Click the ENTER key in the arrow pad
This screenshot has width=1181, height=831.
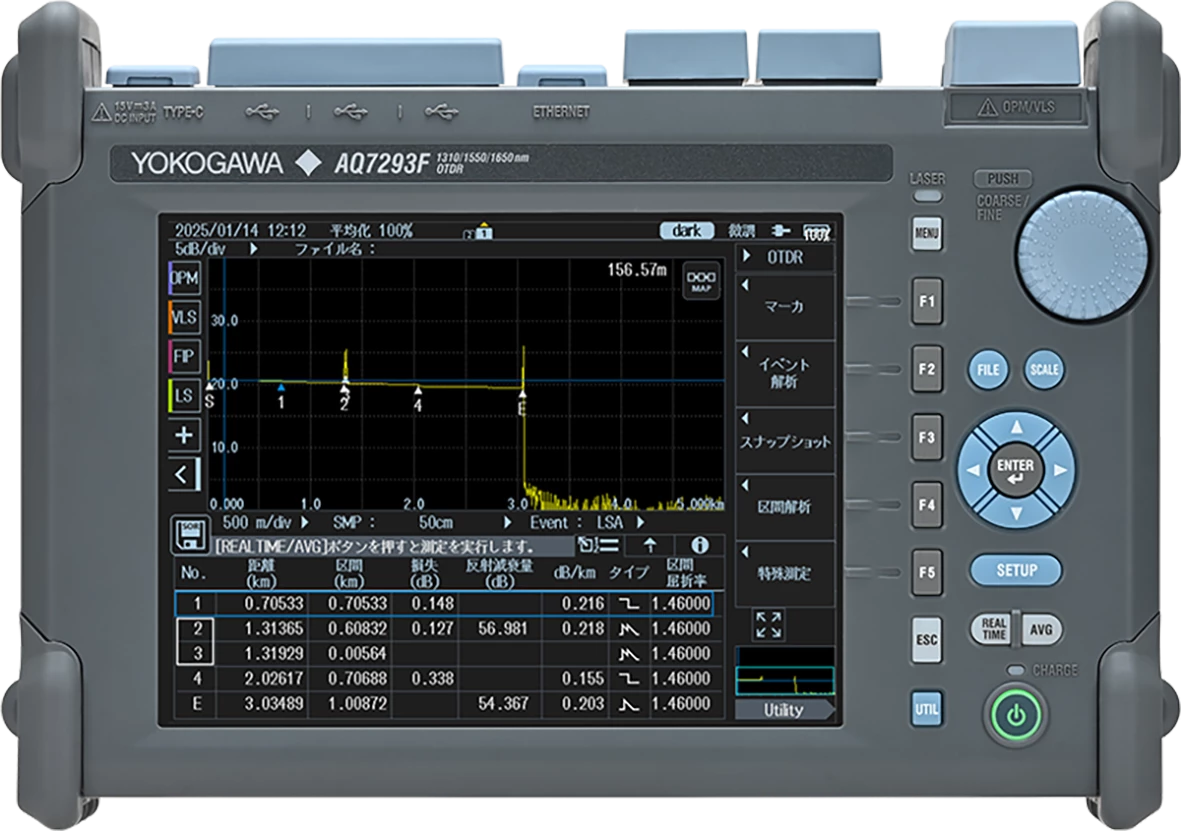click(x=1016, y=470)
